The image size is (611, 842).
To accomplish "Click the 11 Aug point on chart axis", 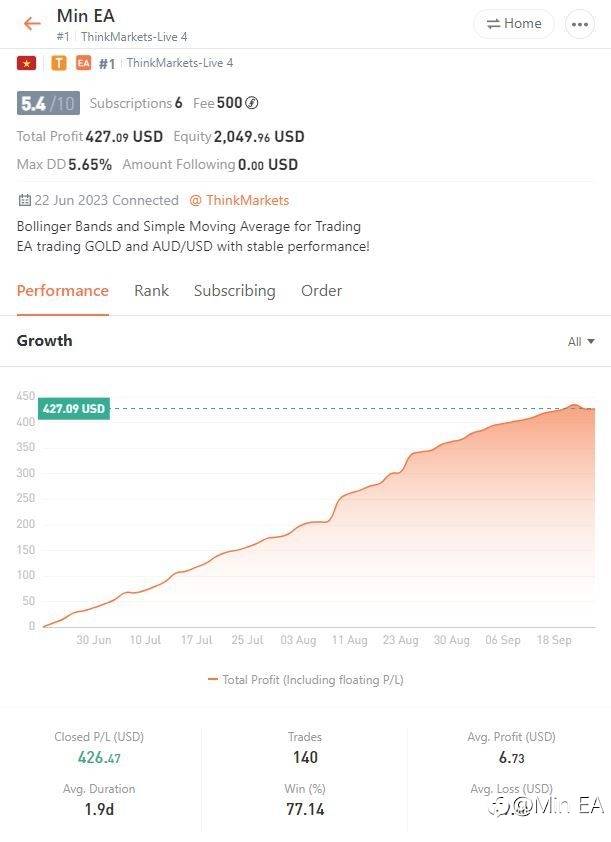I will tap(350, 640).
